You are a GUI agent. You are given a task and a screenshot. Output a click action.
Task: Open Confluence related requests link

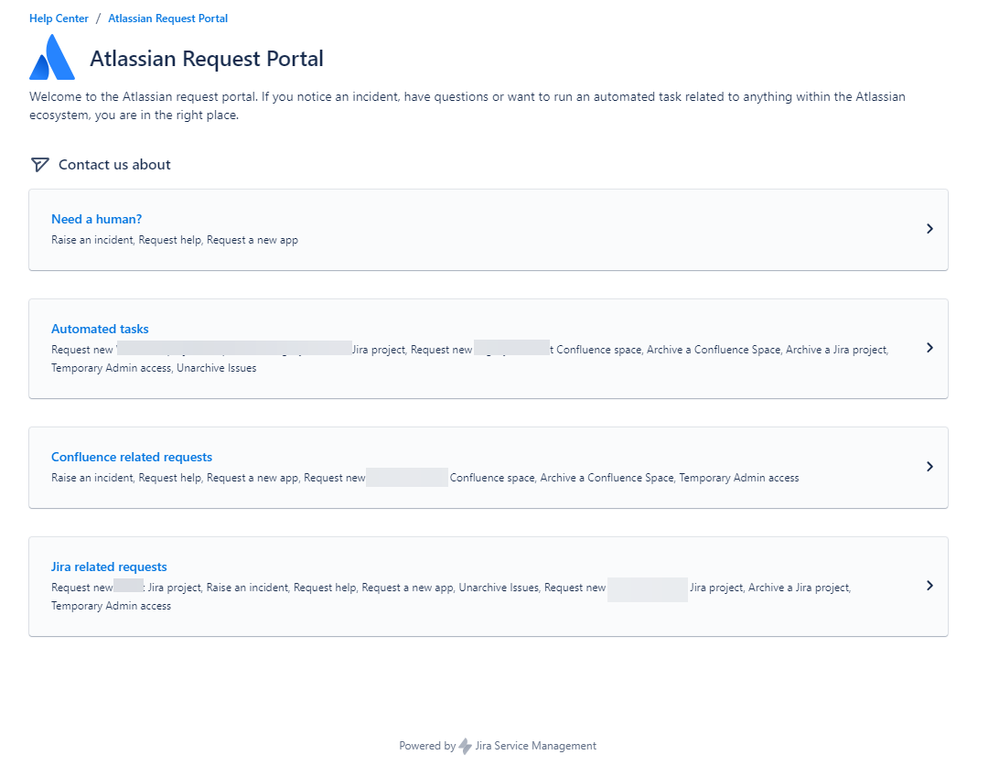coord(131,457)
